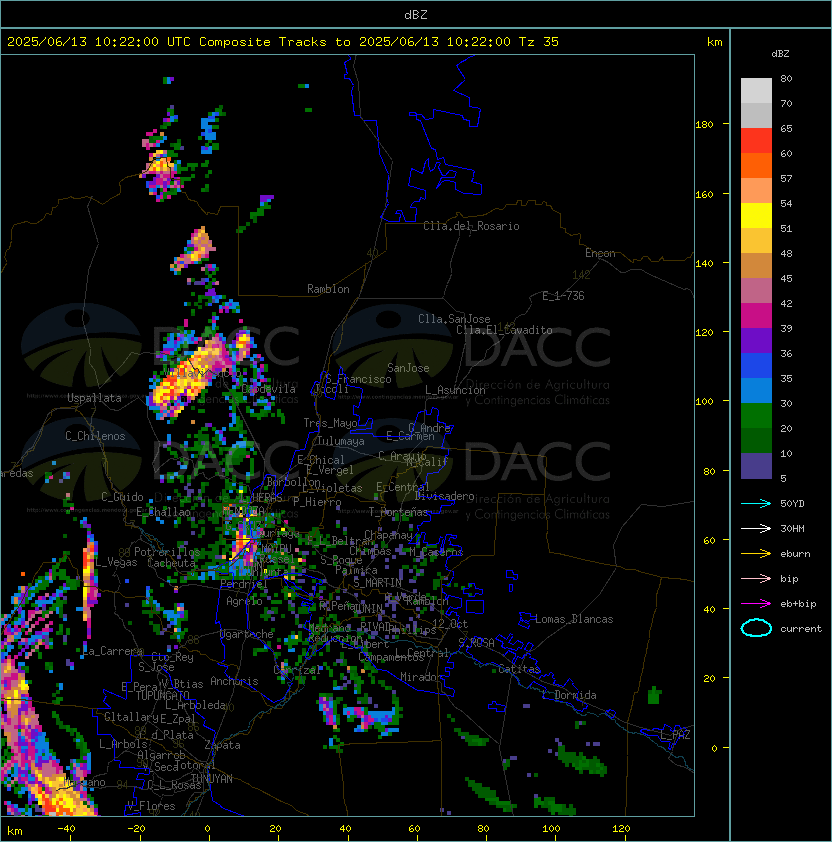Screen dimensions: 832x842
Task: Click the 'Cacheuta' place label
Action: (x=171, y=563)
